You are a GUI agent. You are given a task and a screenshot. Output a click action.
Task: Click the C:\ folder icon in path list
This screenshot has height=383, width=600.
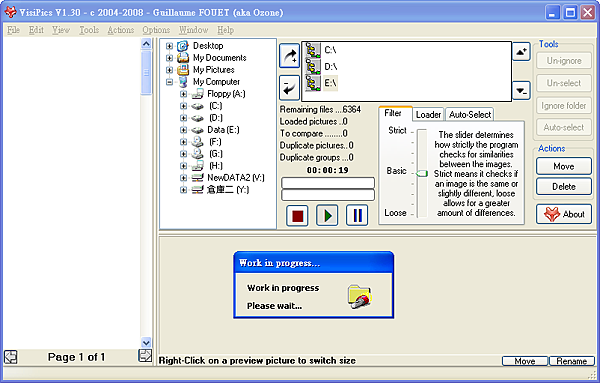pyautogui.click(x=313, y=50)
